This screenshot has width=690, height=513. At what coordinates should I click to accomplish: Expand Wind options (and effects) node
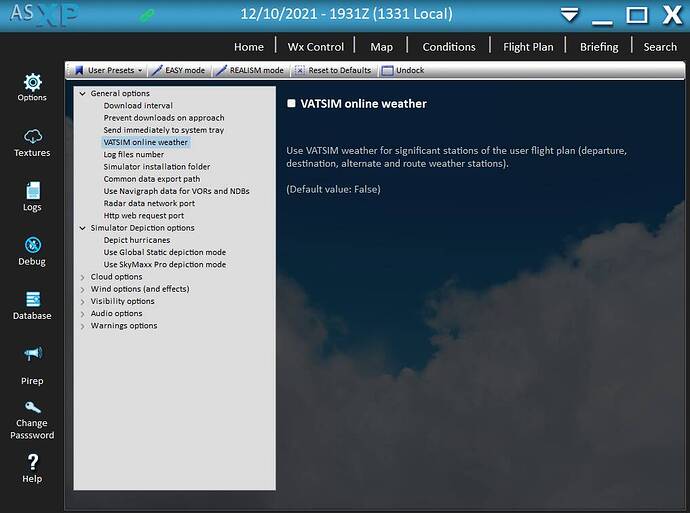pos(82,289)
